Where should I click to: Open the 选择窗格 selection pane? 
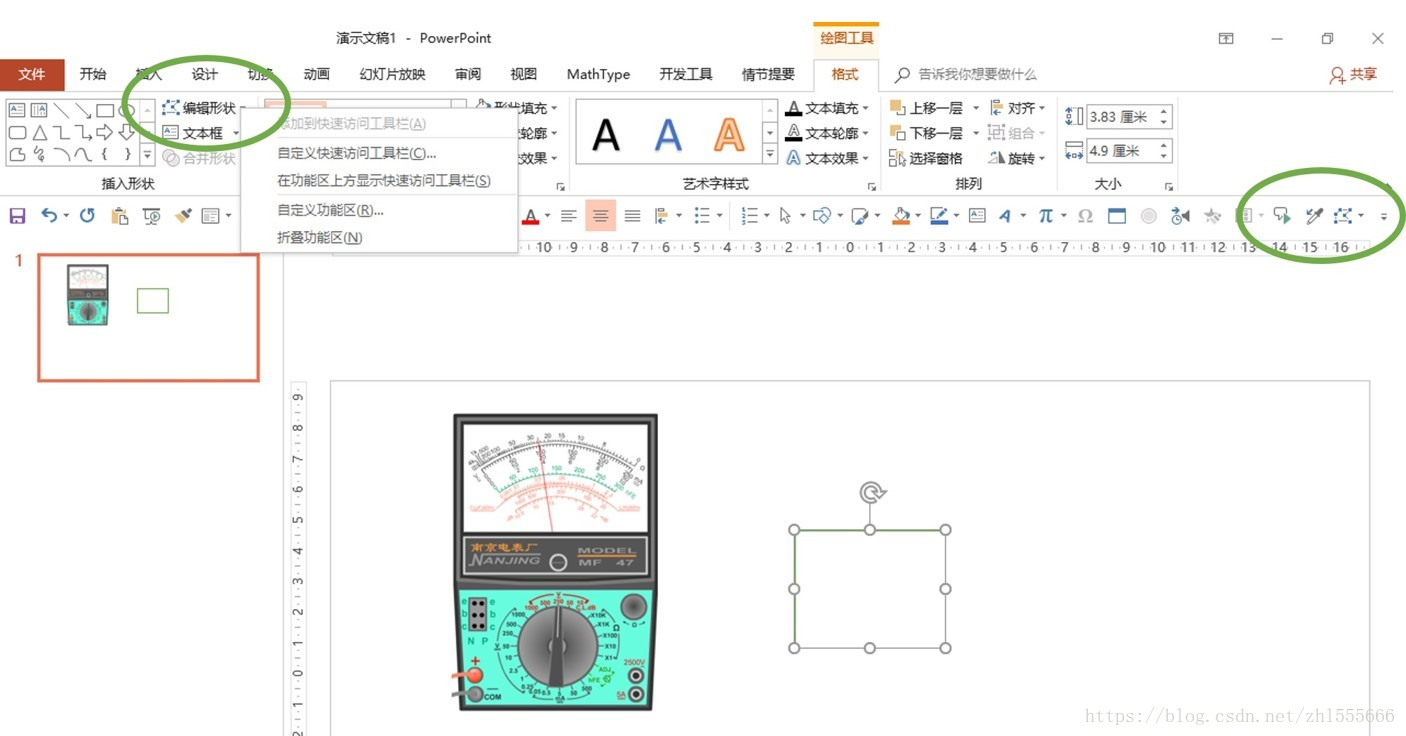(926, 158)
